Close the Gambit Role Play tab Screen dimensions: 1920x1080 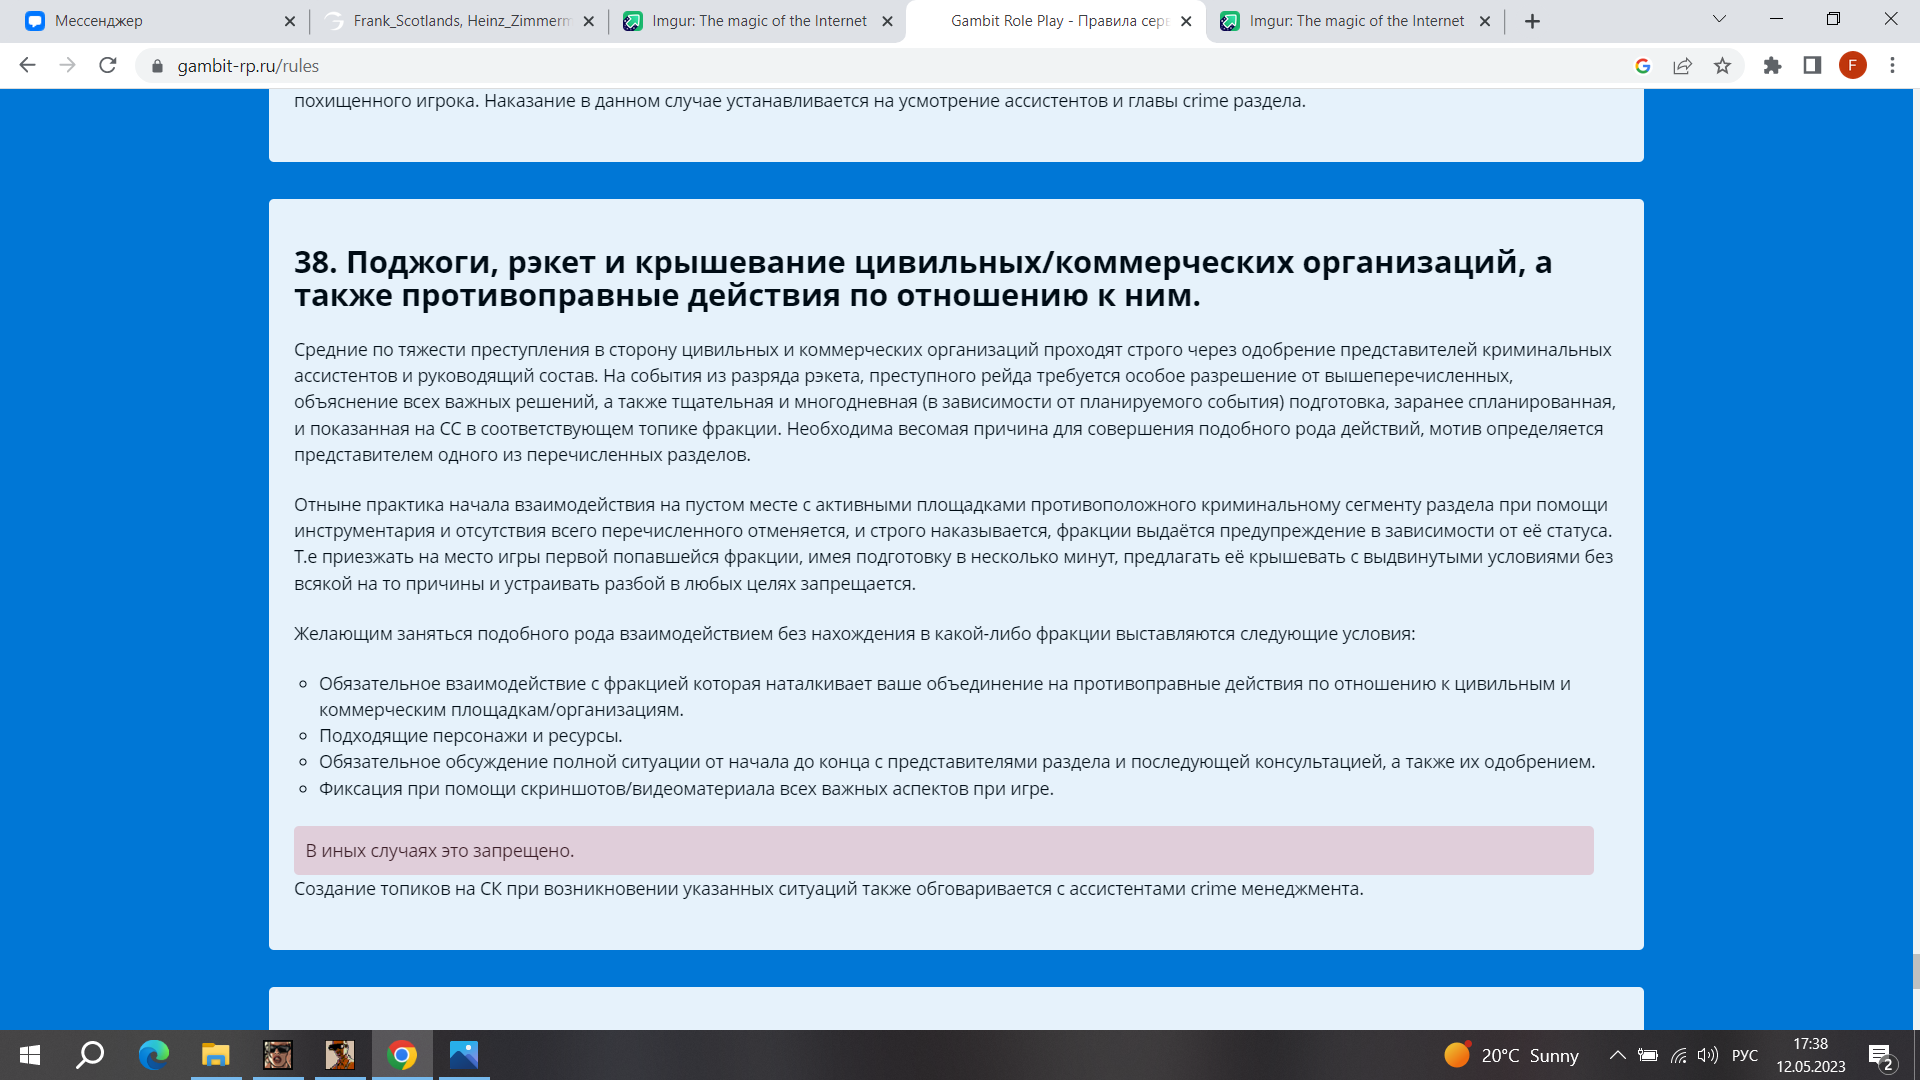(x=1186, y=21)
